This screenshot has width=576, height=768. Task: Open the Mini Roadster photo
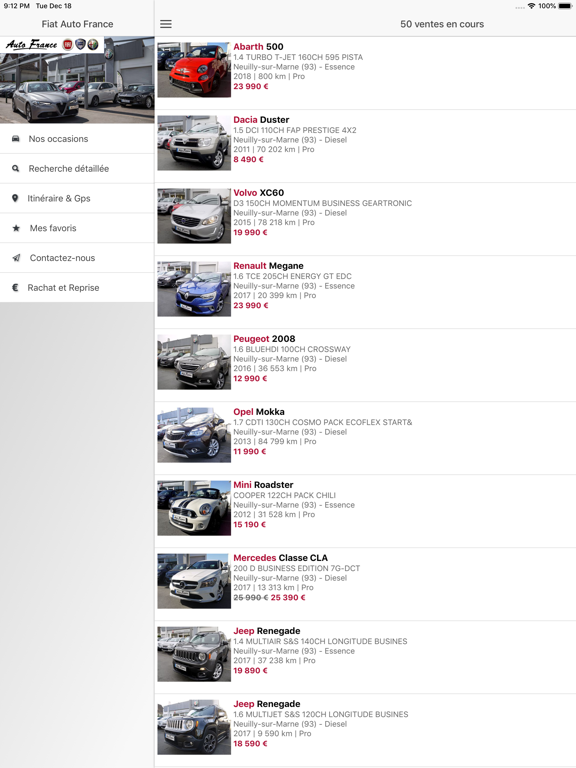[194, 507]
